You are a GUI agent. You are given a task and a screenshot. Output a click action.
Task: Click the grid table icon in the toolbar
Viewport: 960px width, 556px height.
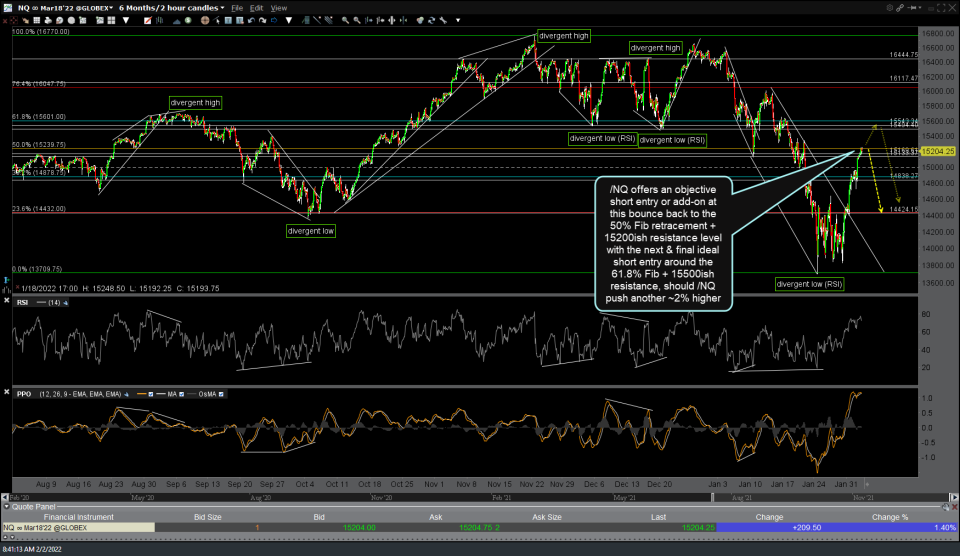37,20
